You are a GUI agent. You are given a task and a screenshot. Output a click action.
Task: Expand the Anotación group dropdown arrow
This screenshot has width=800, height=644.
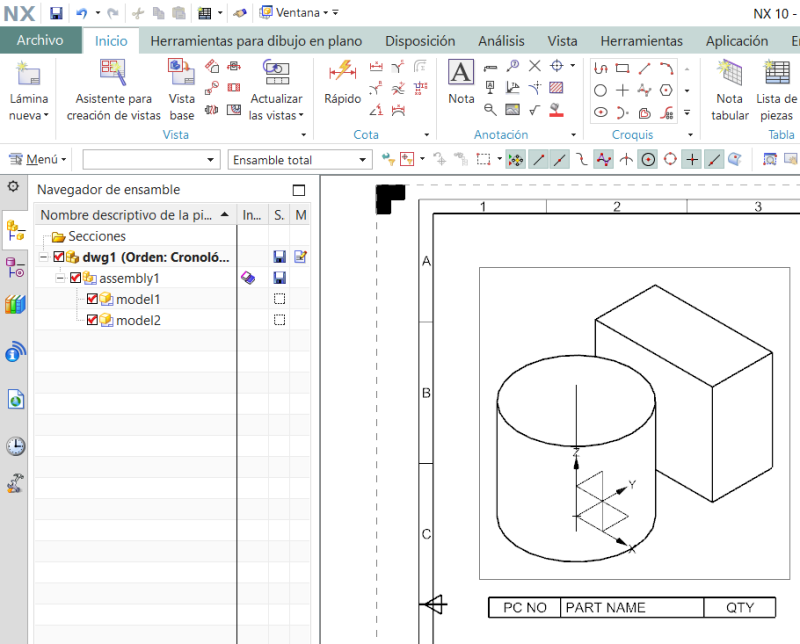coord(573,135)
